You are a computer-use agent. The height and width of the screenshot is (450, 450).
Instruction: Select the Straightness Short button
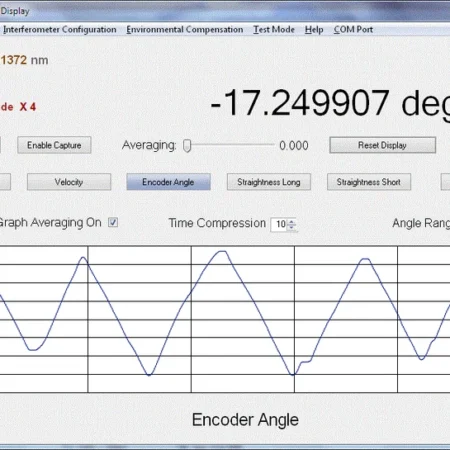click(369, 182)
